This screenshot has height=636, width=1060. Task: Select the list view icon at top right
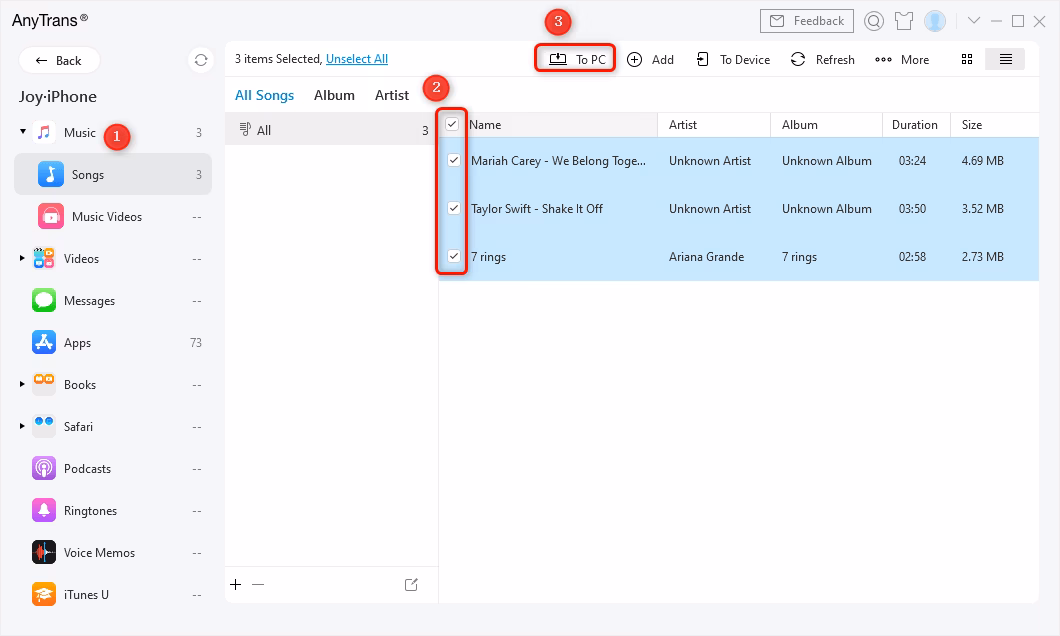(x=1005, y=59)
